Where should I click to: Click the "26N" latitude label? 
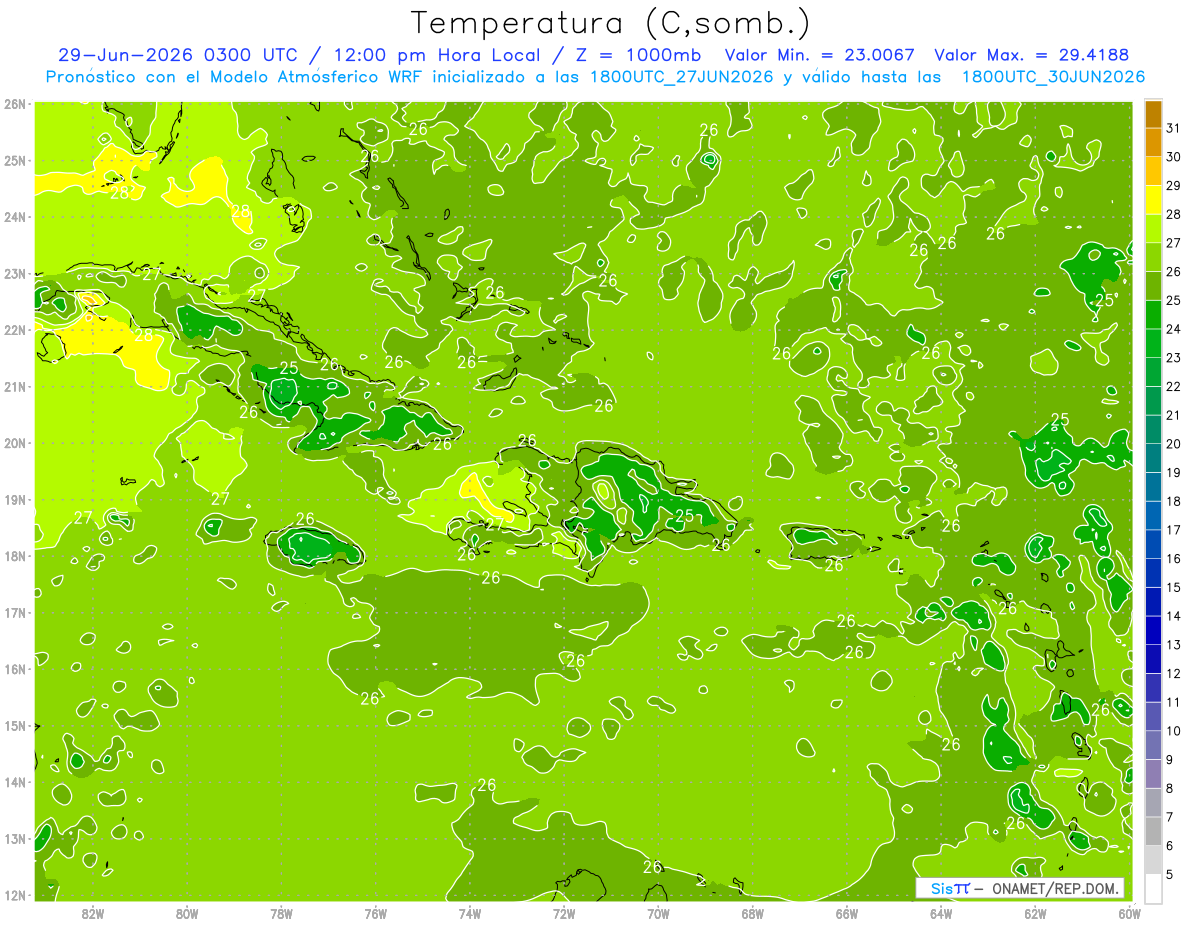click(x=15, y=104)
